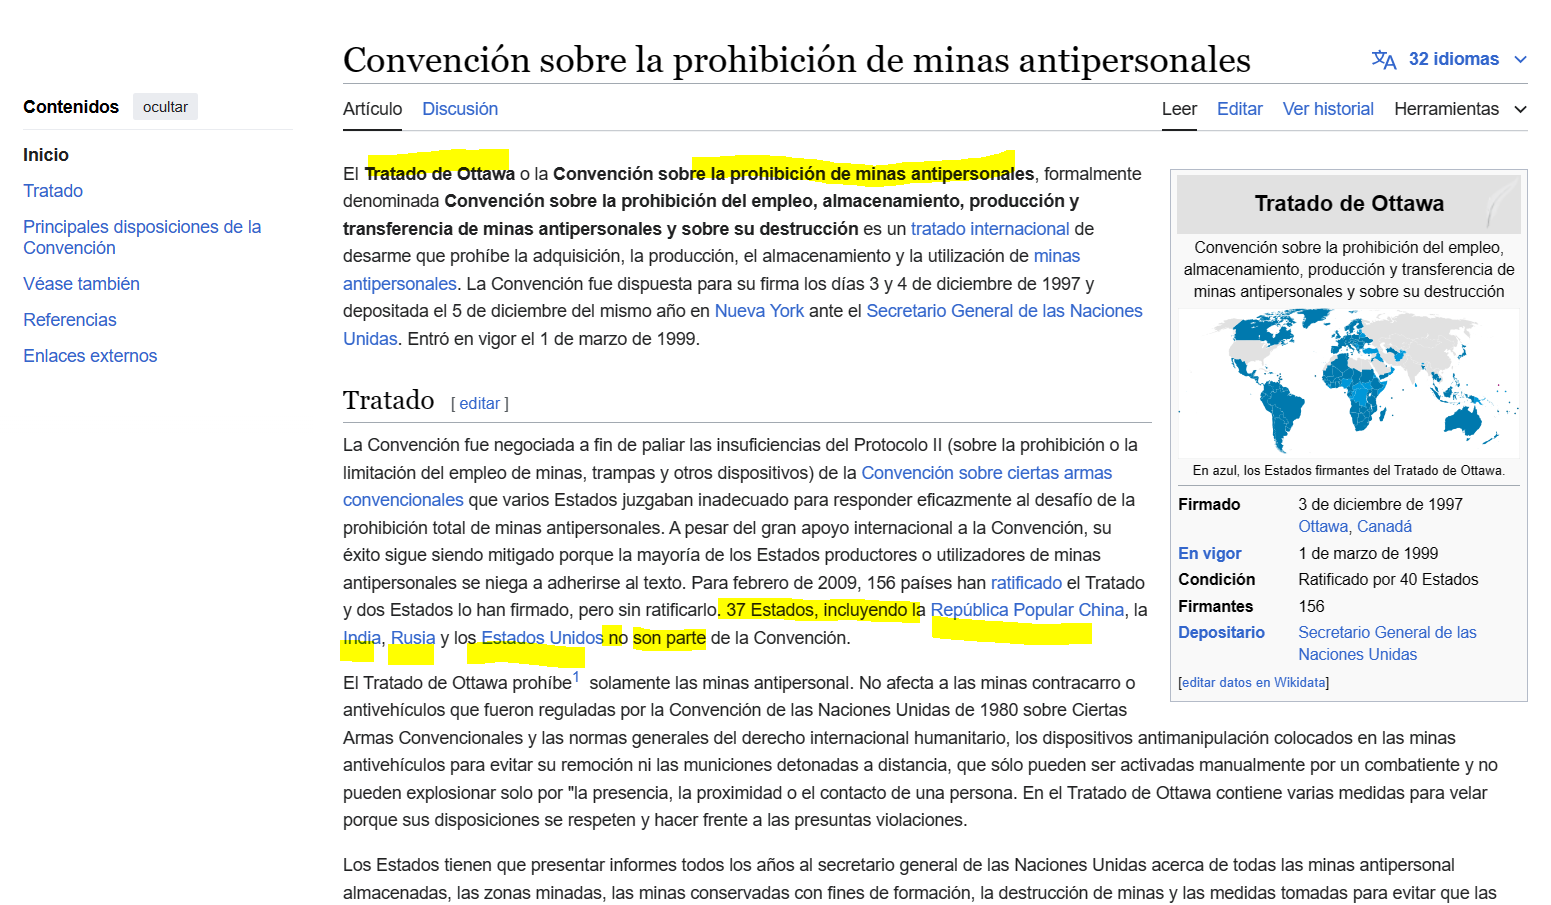
Task: Open Secretario General de las Naciones Unidas link in intro
Action: click(1004, 311)
